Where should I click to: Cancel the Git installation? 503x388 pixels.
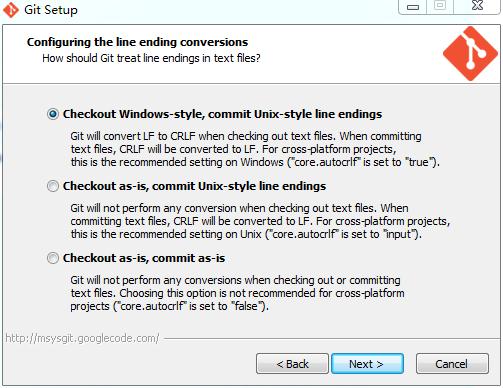(x=452, y=364)
